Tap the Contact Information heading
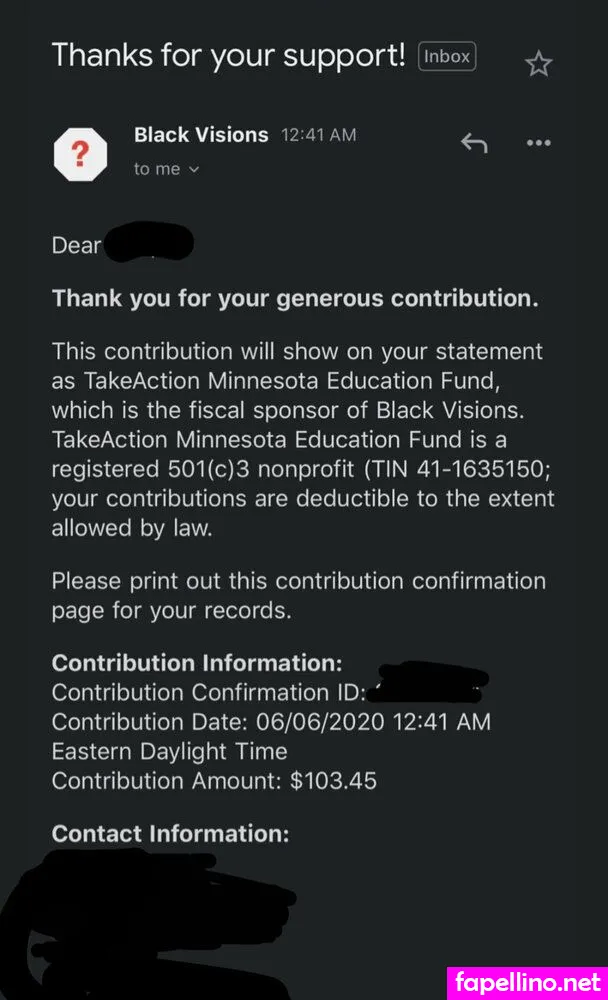This screenshot has width=608, height=1000. (170, 833)
